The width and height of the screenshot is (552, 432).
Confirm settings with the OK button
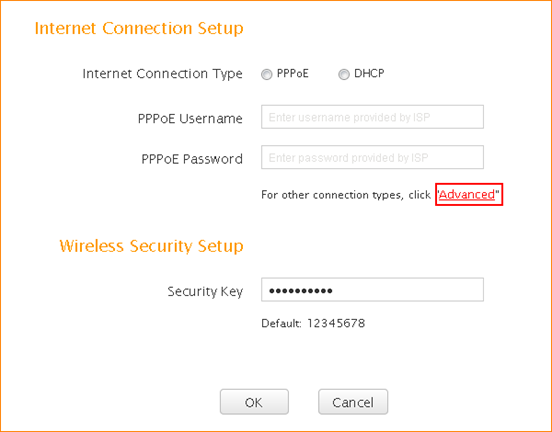(254, 402)
